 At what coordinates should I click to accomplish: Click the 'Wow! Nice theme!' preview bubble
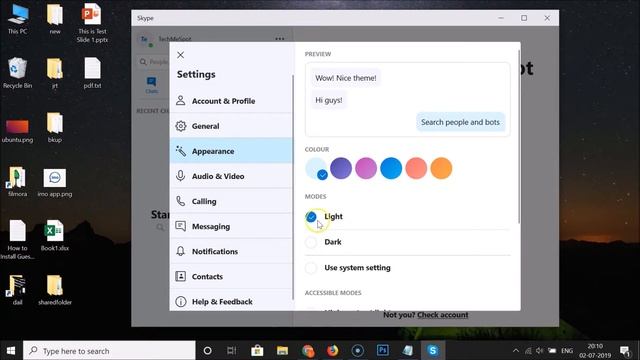(346, 78)
